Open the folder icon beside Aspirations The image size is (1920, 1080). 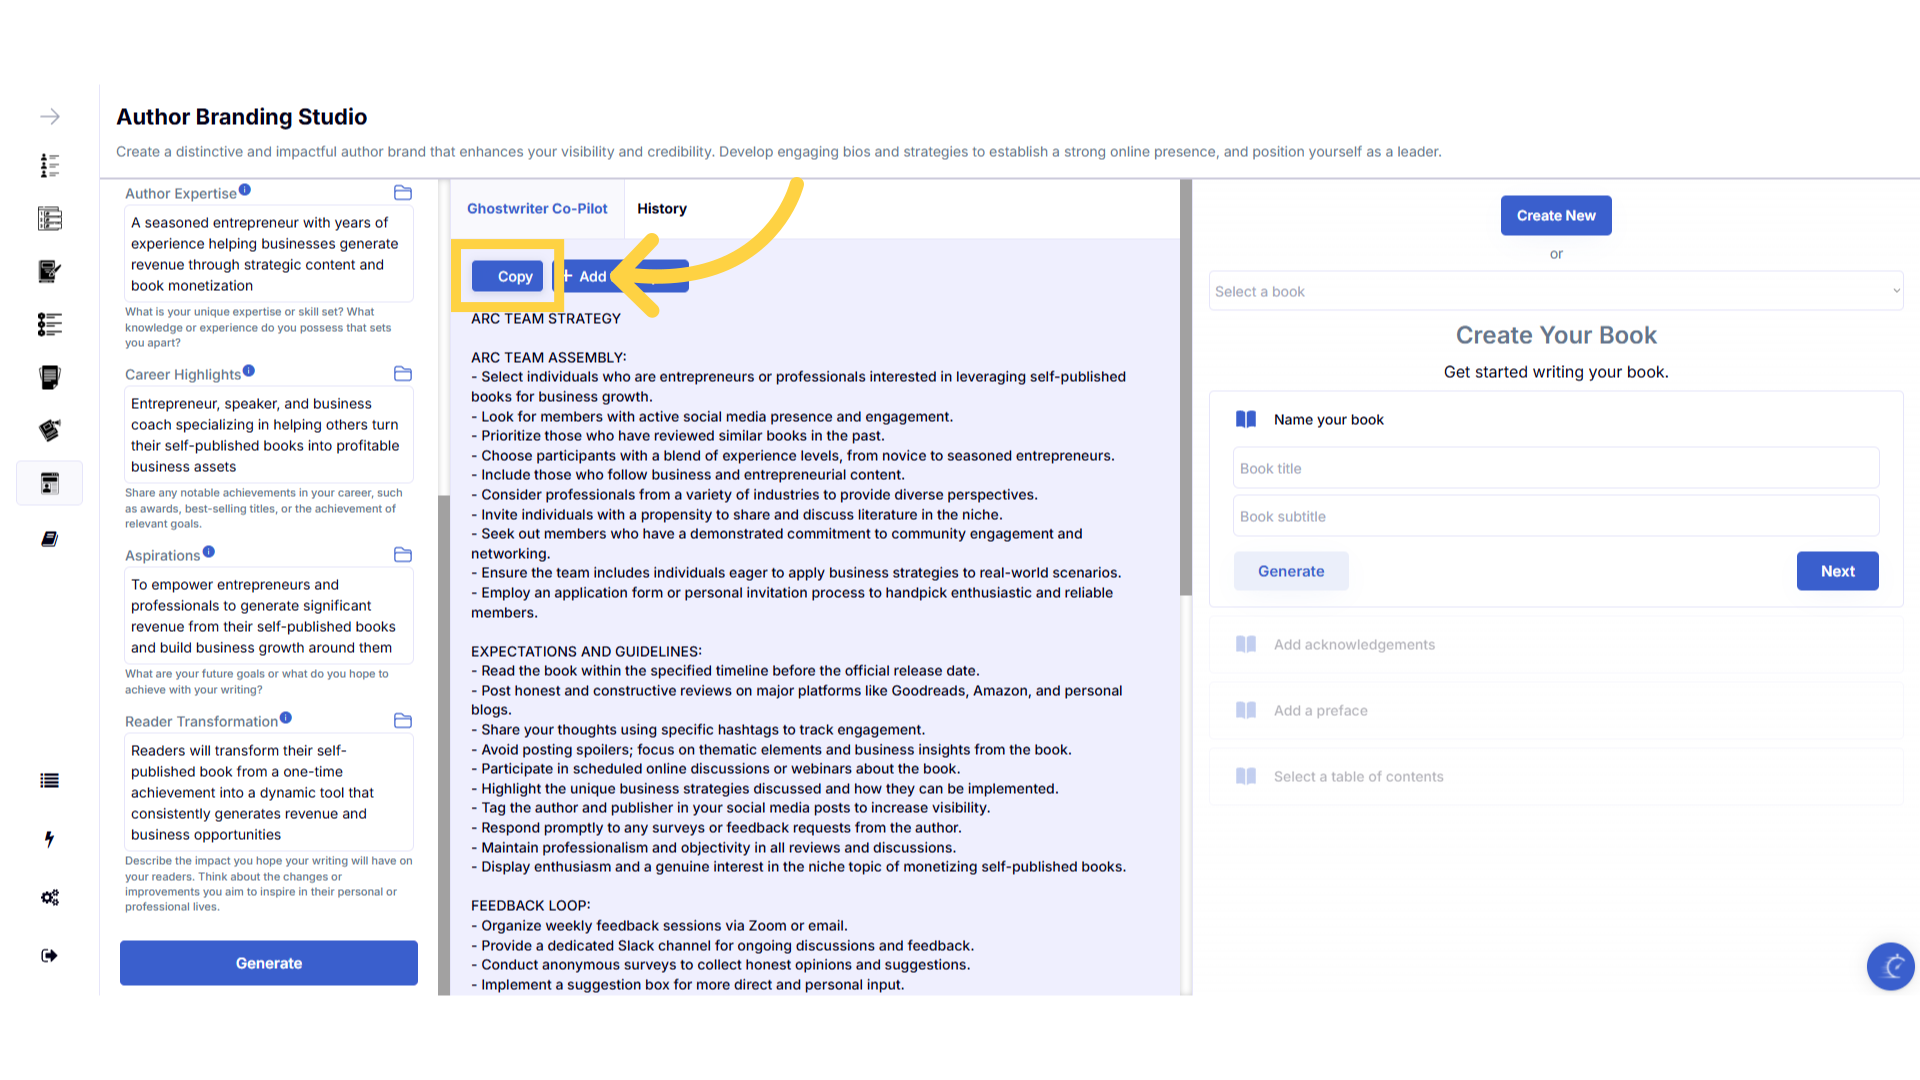[403, 554]
